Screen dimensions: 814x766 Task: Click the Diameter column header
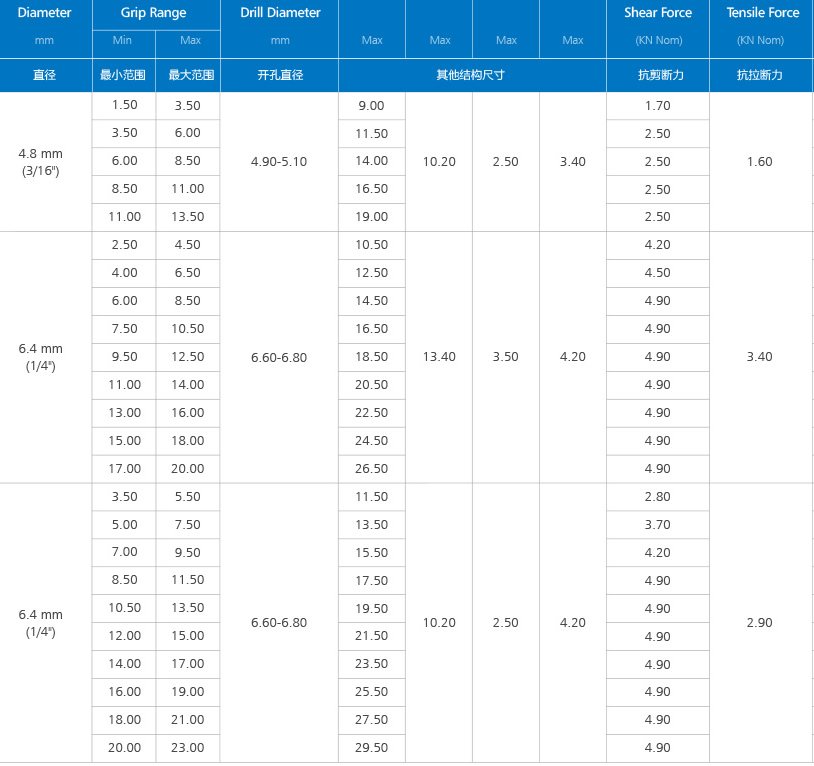(x=44, y=13)
